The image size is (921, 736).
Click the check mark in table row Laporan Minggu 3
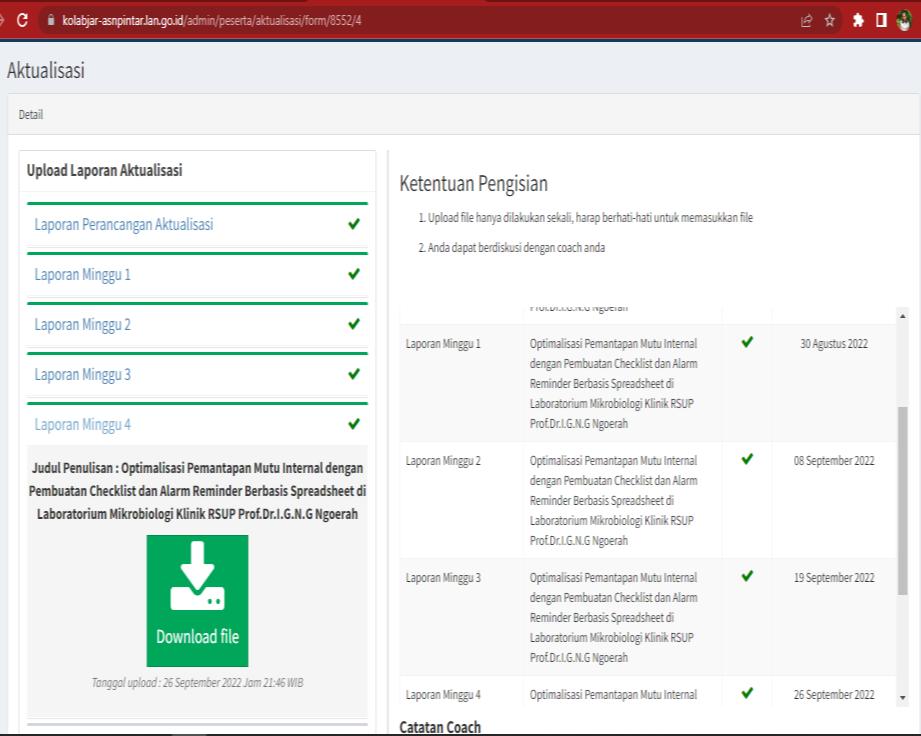coord(747,576)
